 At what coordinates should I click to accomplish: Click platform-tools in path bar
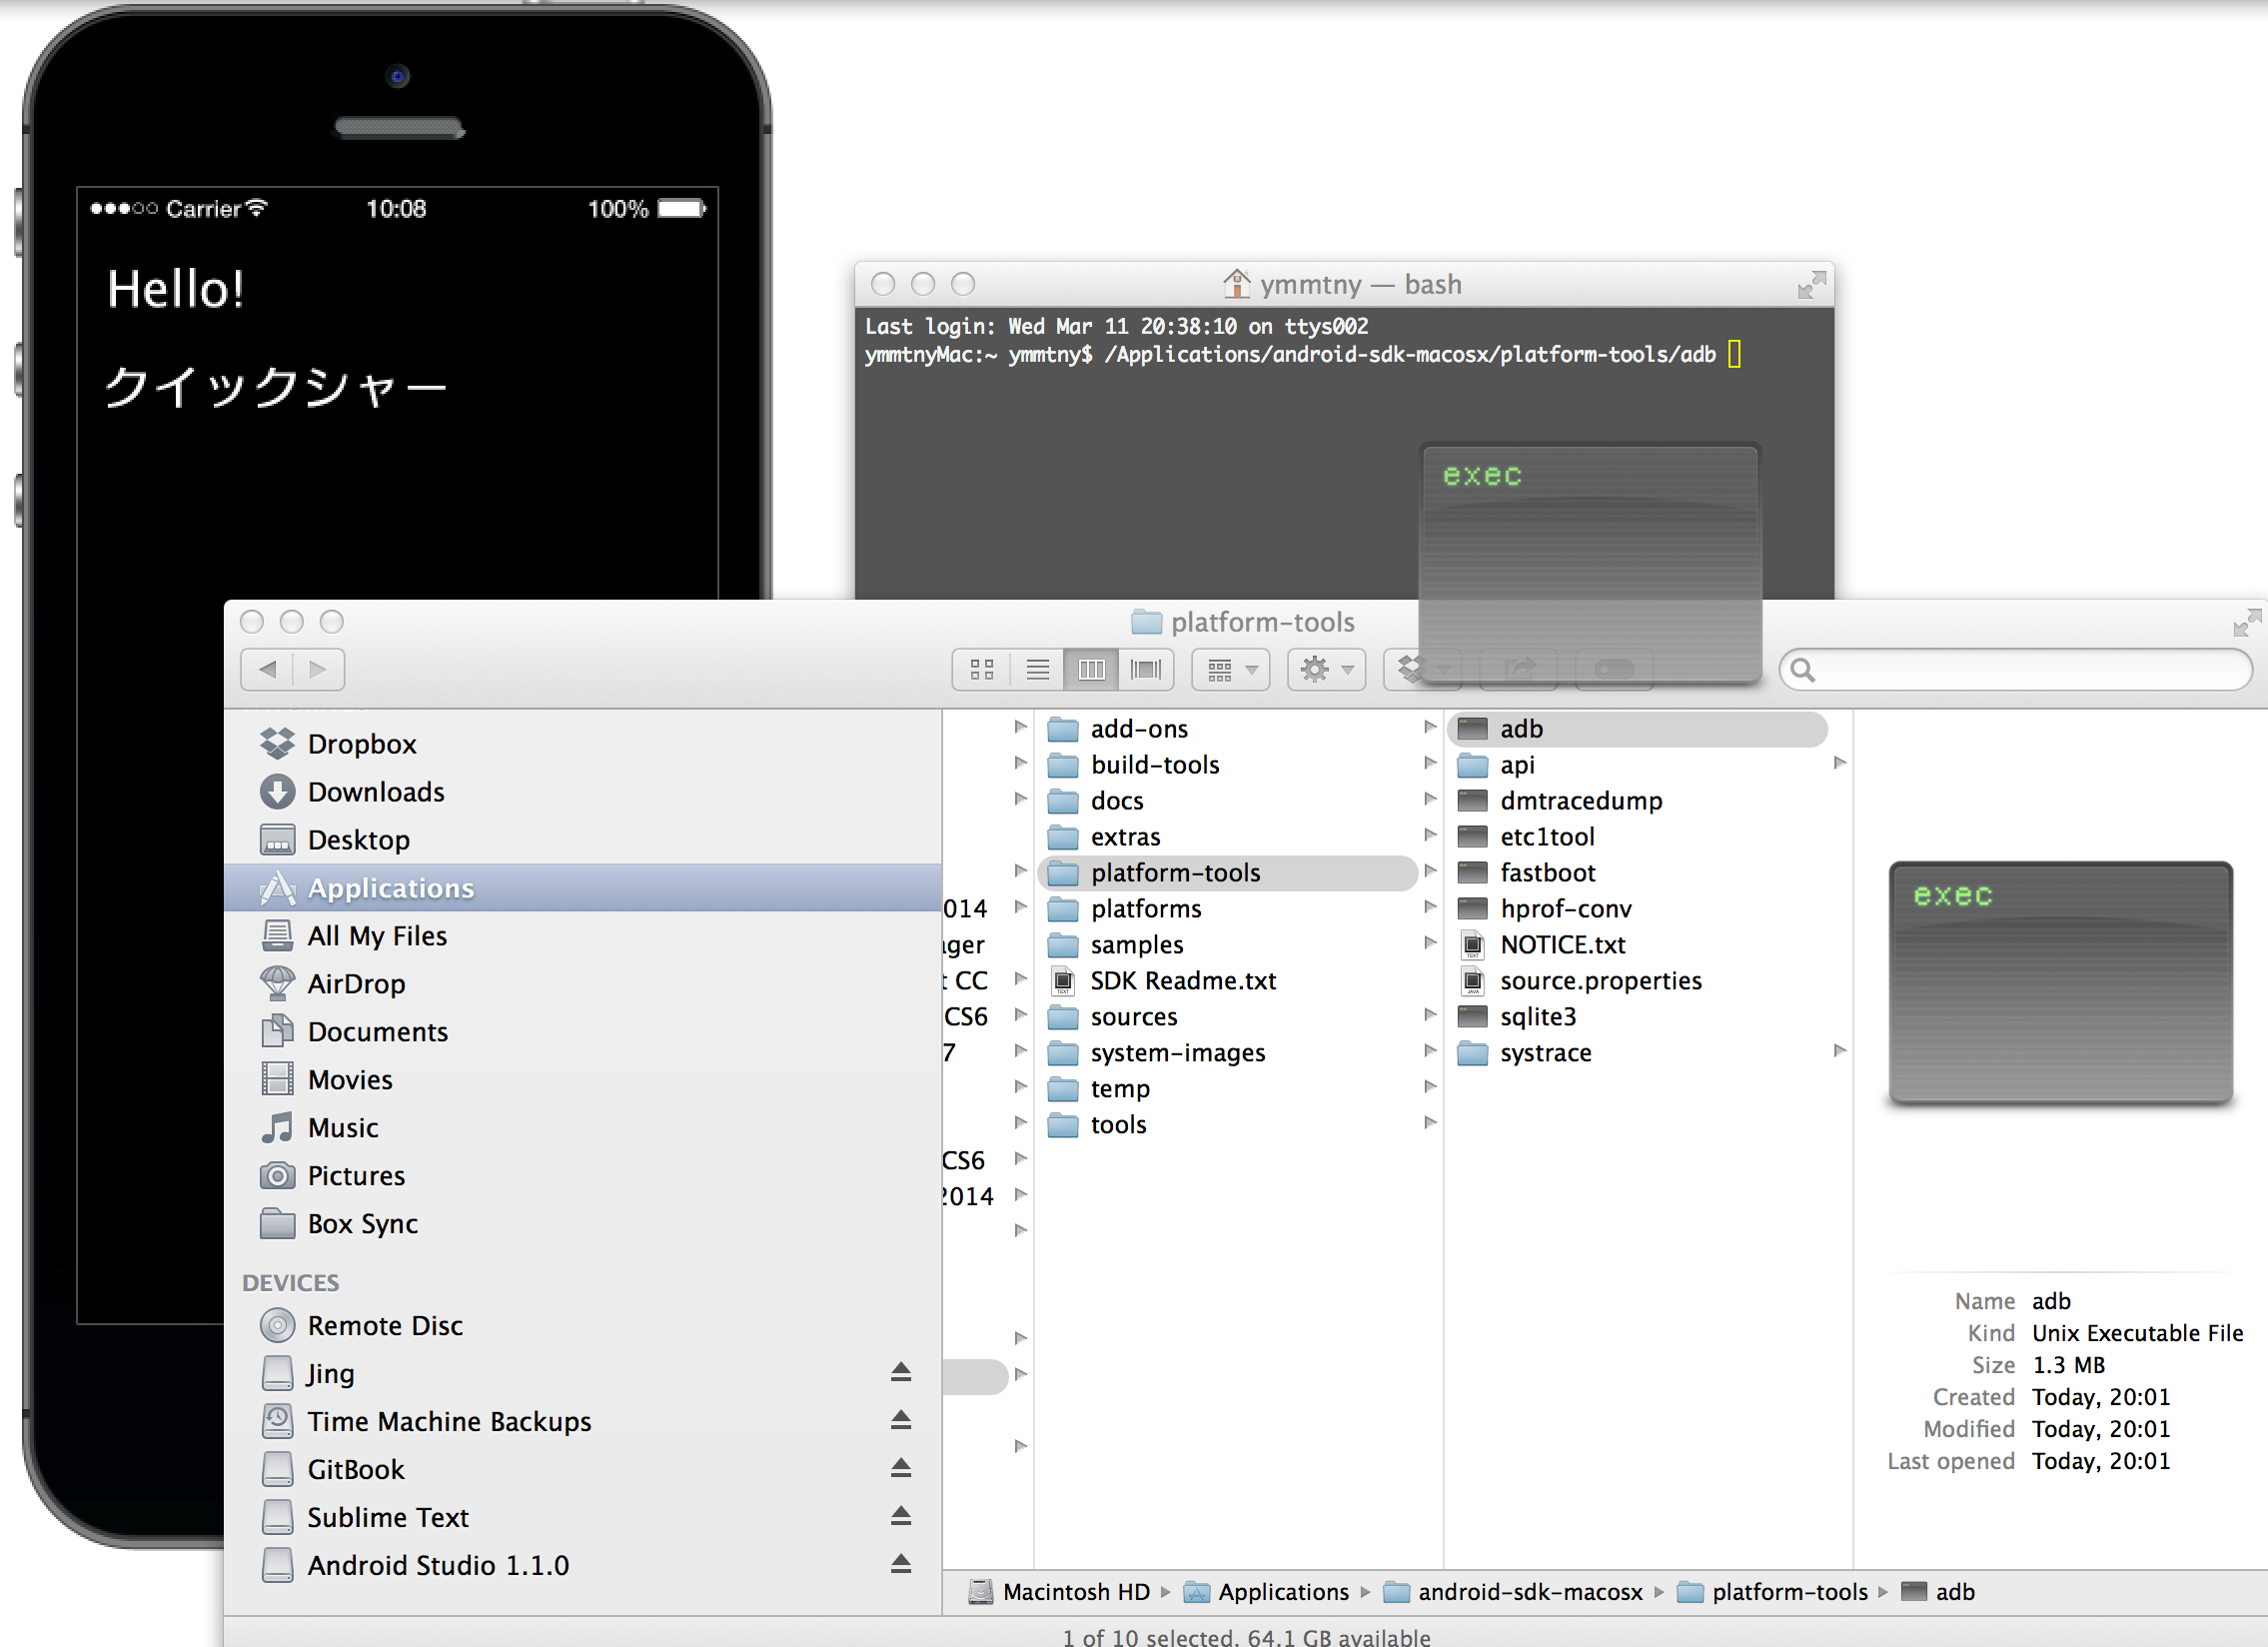click(1772, 1592)
